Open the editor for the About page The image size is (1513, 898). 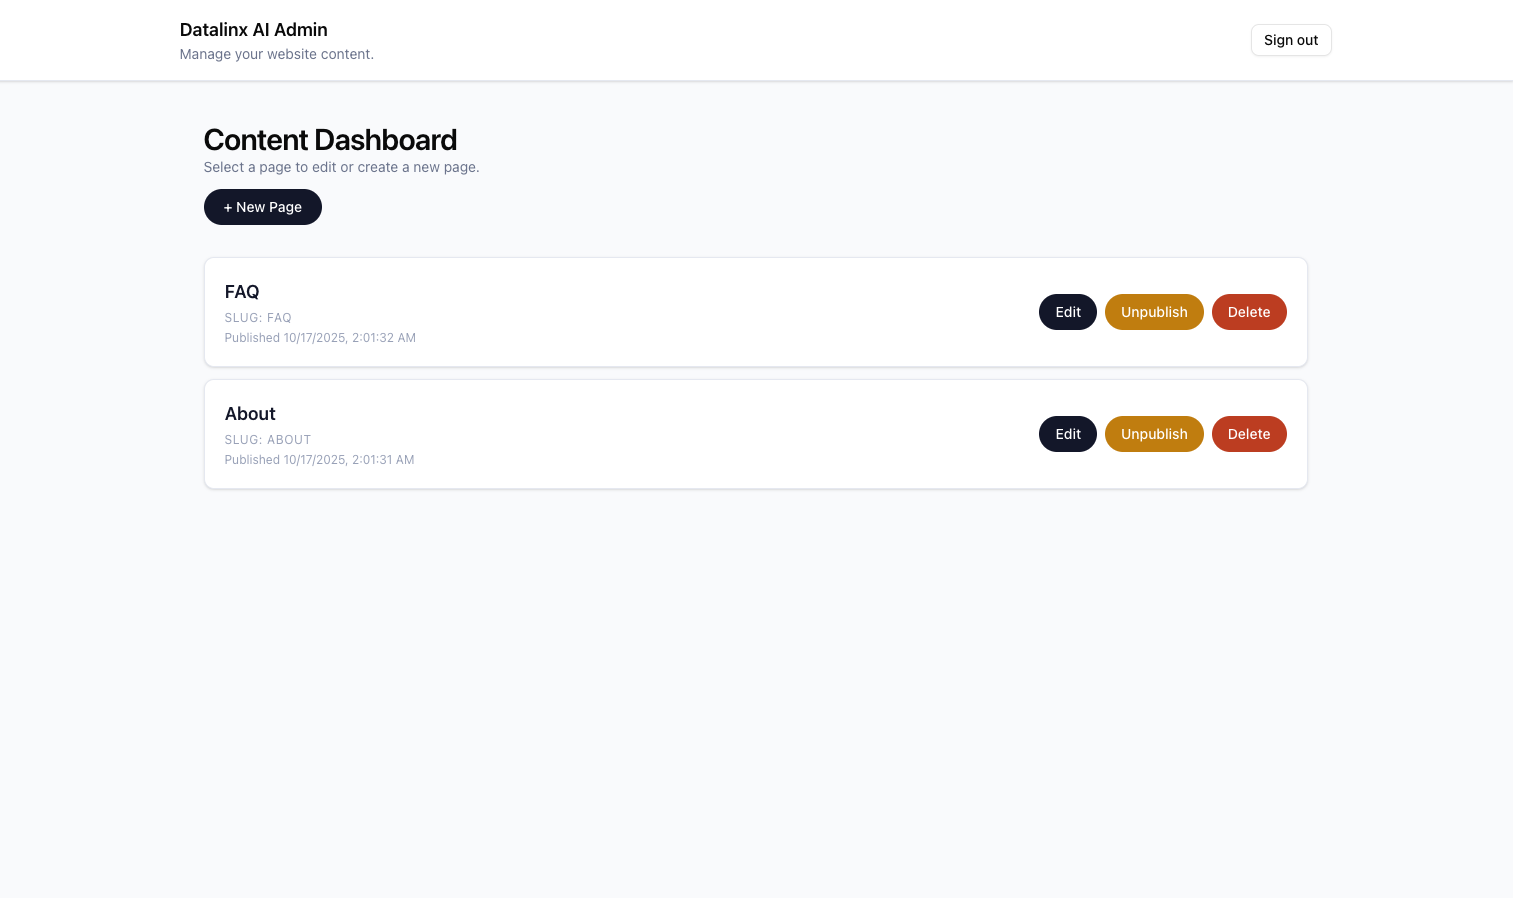point(1067,434)
